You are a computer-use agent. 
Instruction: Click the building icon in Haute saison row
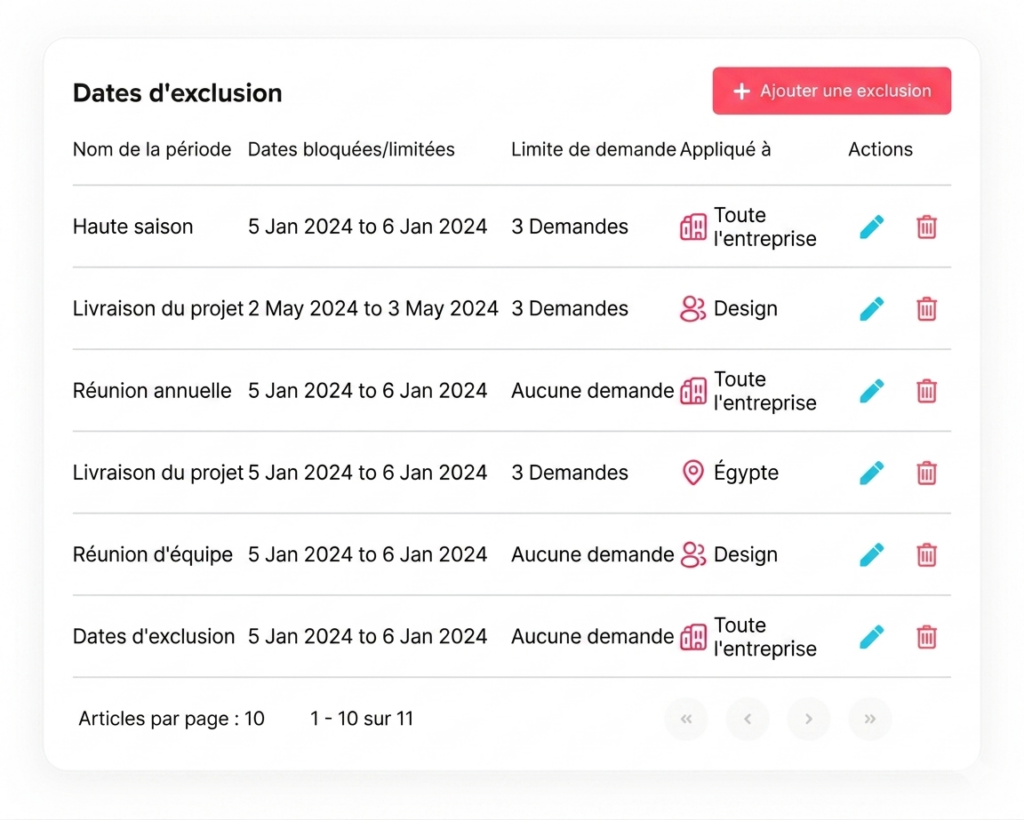693,227
